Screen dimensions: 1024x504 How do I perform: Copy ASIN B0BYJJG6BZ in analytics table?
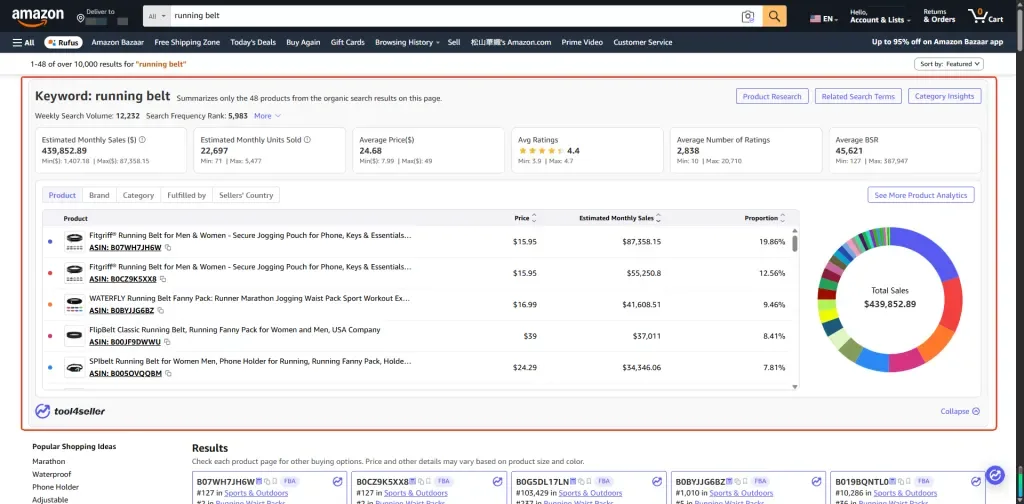pos(161,311)
